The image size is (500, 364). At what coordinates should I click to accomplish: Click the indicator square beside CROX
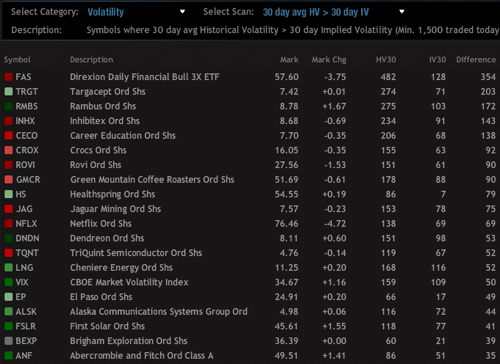point(9,150)
